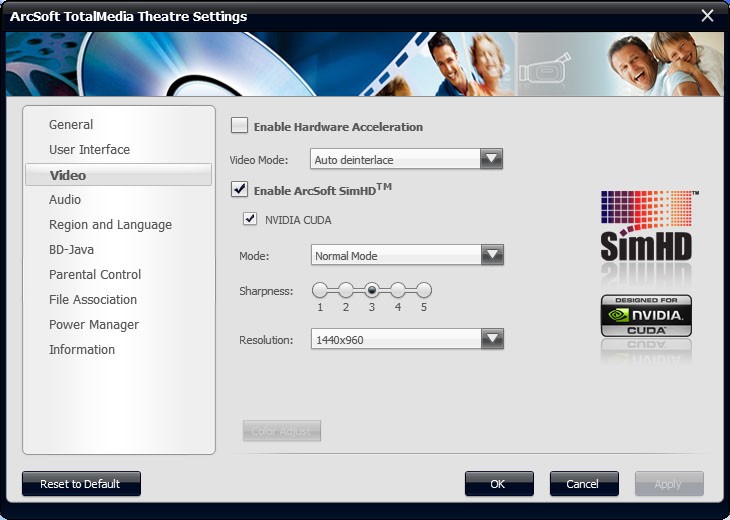The height and width of the screenshot is (520, 730).
Task: Go to Region and Language
Action: pyautogui.click(x=110, y=225)
